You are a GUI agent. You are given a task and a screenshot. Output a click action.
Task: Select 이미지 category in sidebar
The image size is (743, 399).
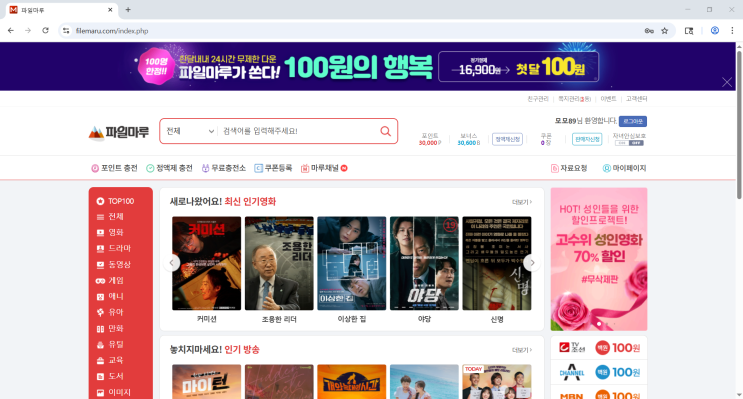pyautogui.click(x=114, y=392)
